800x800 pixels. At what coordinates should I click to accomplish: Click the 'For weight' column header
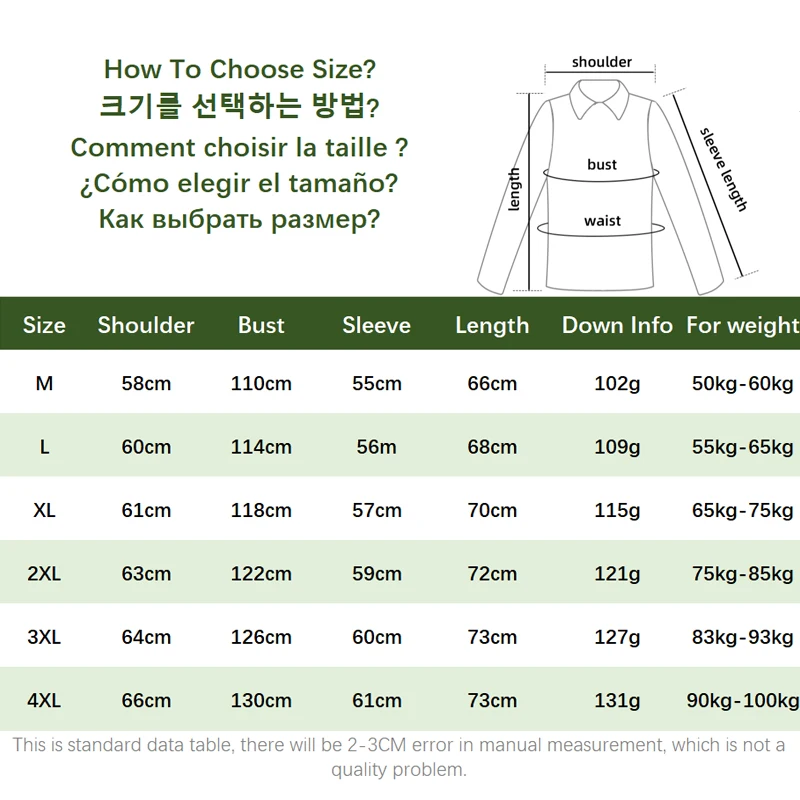coord(743,325)
